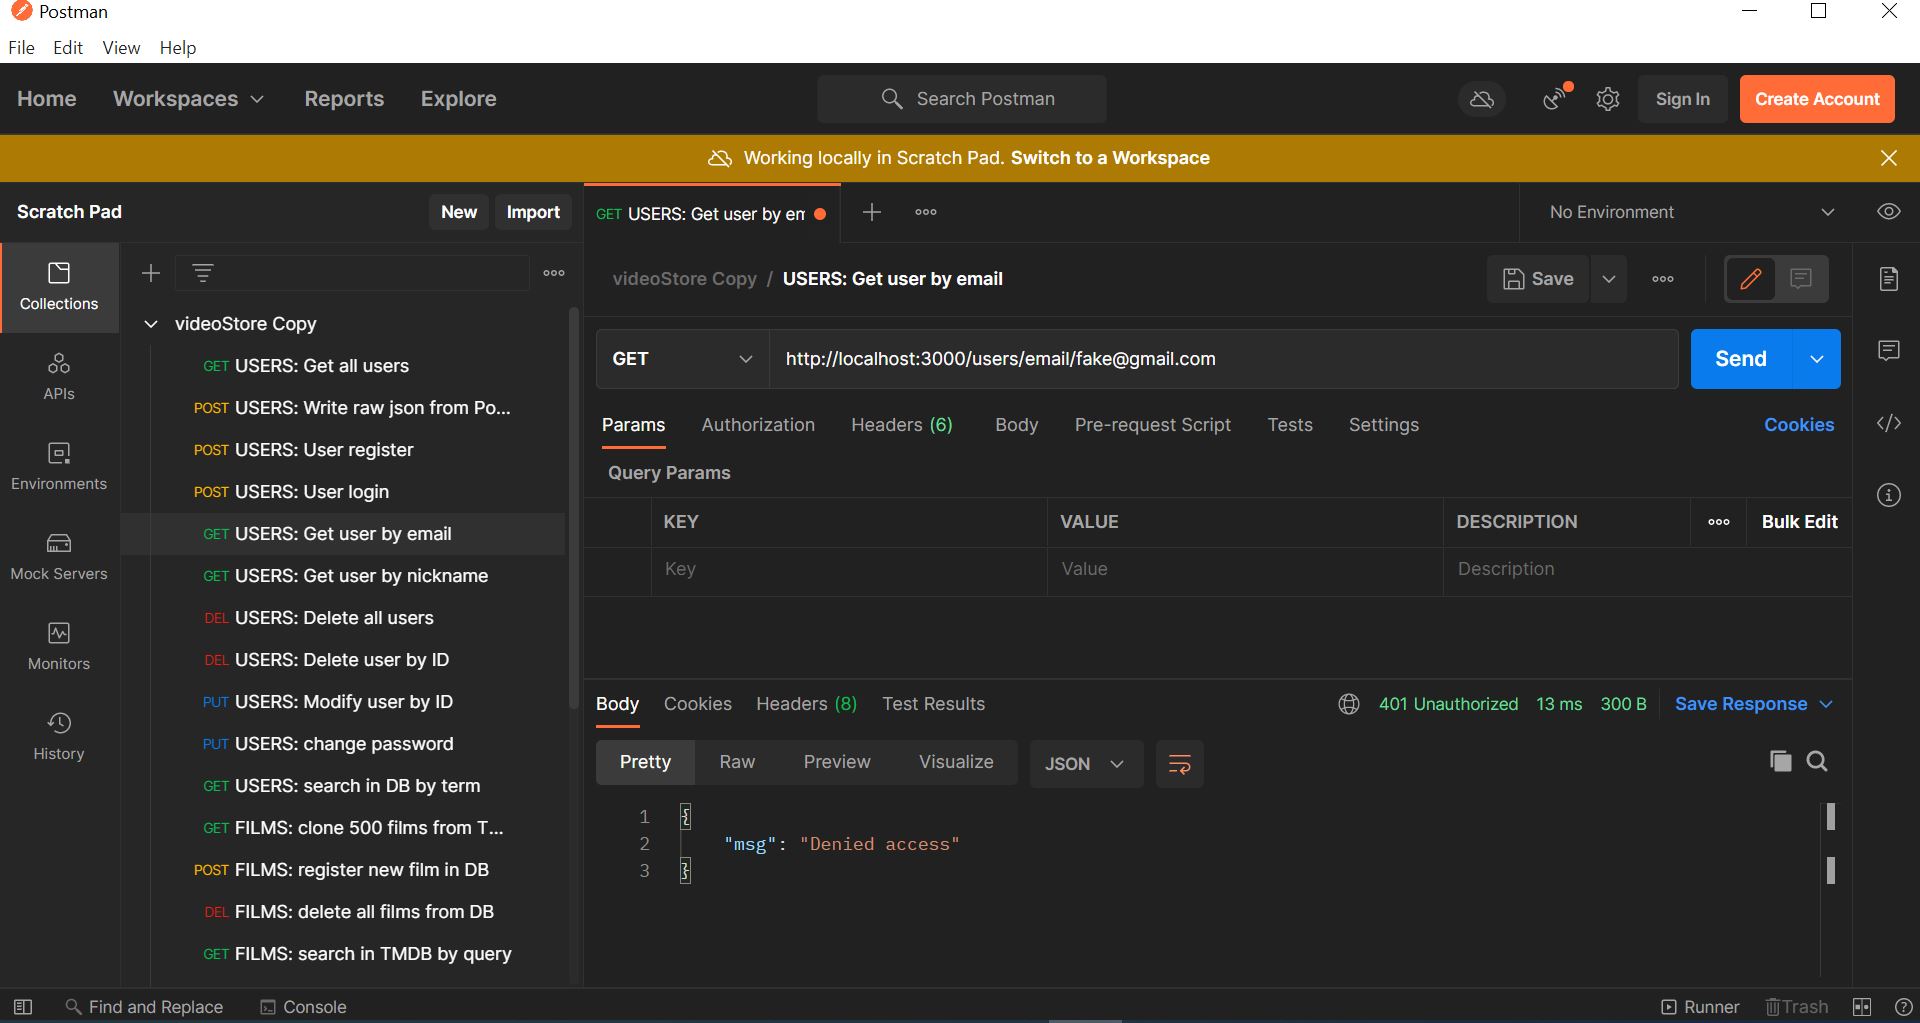Open the Send button dropdown arrow
The height and width of the screenshot is (1023, 1920).
1817,359
